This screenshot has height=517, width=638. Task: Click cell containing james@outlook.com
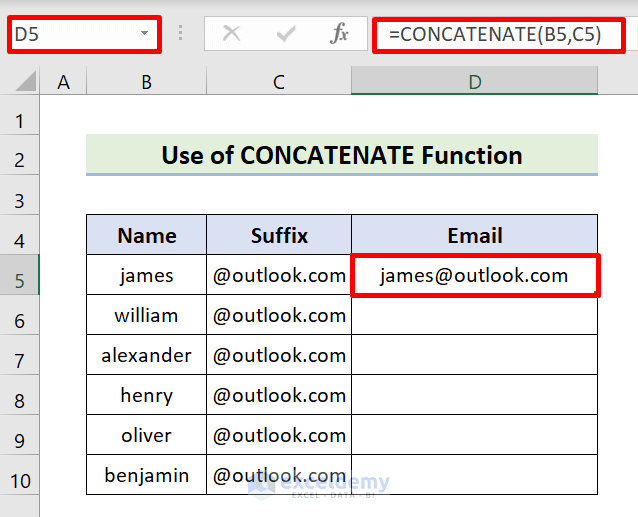click(x=474, y=275)
